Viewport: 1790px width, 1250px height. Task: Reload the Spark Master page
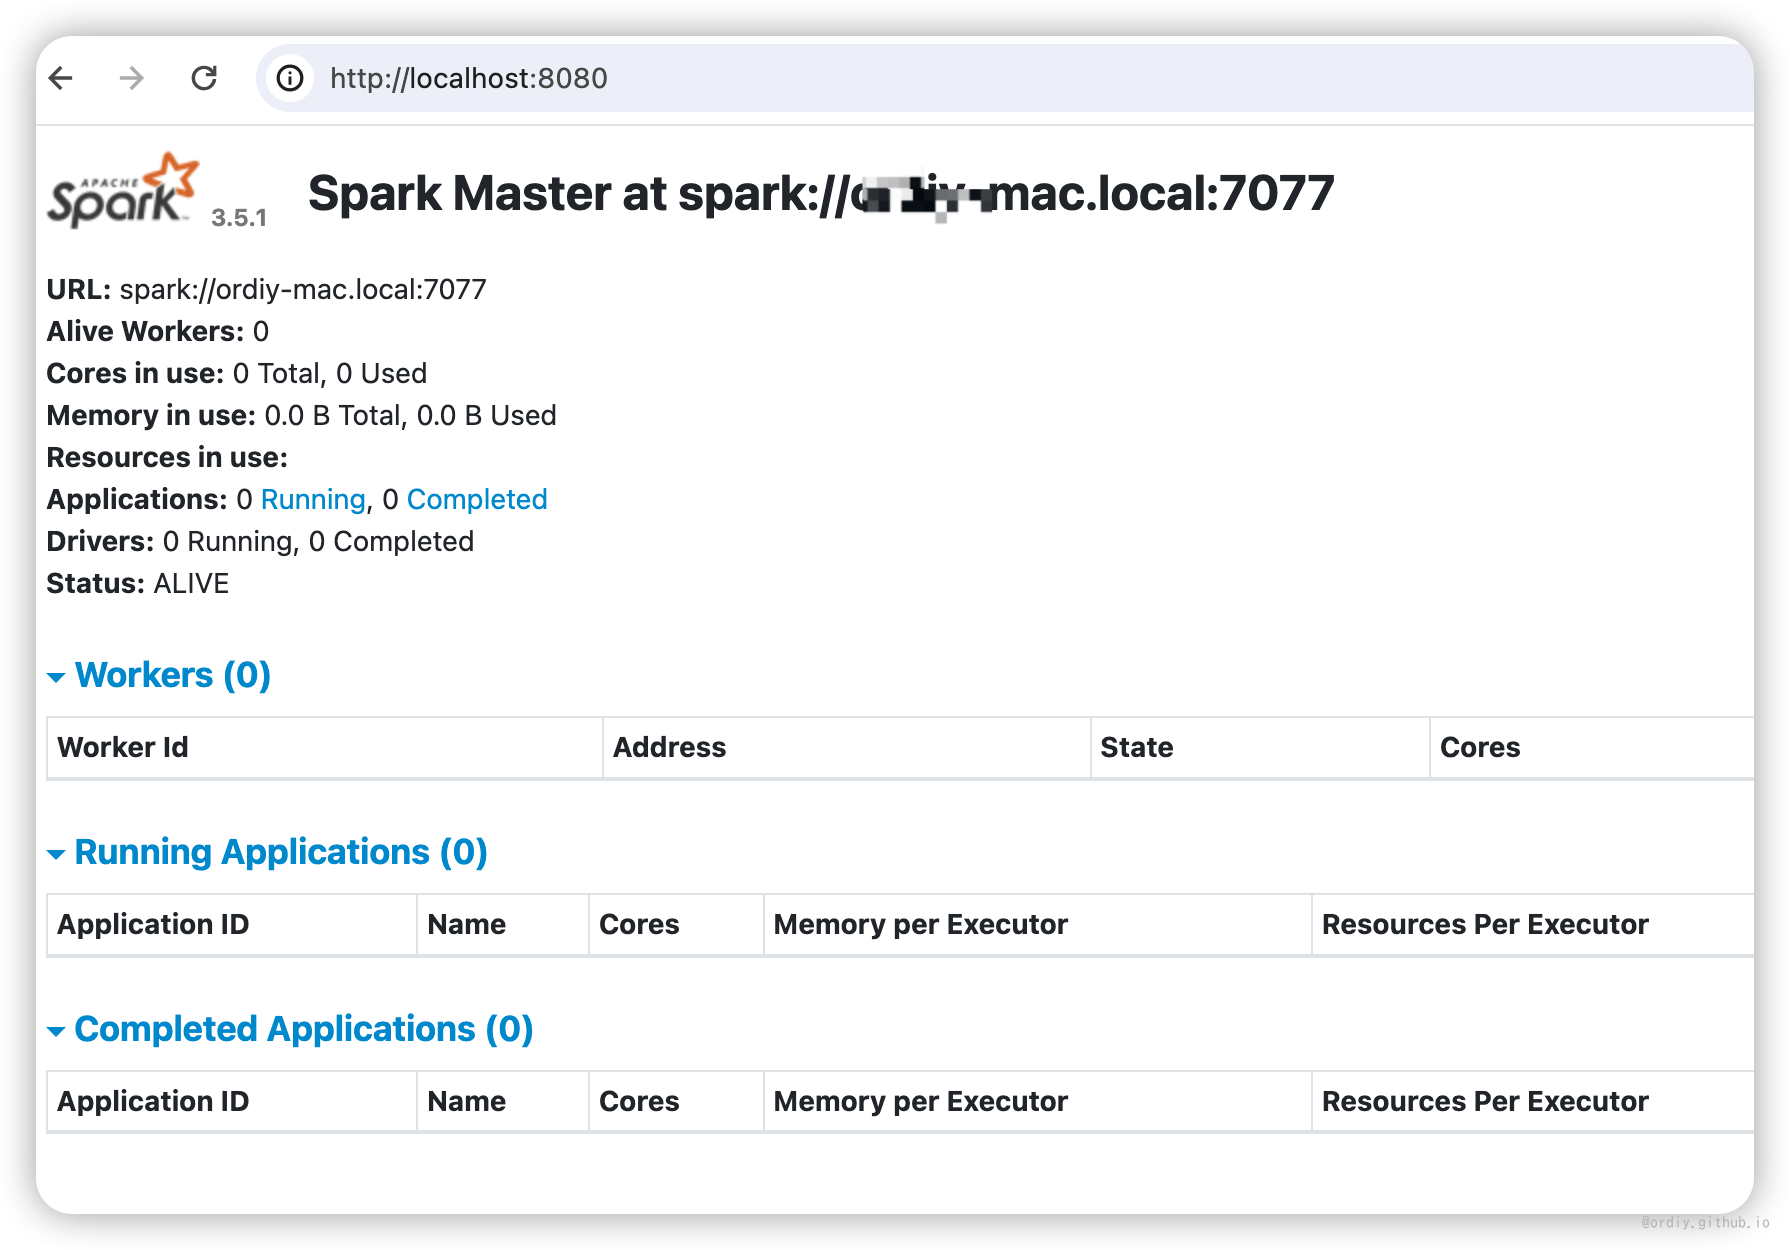click(x=204, y=78)
